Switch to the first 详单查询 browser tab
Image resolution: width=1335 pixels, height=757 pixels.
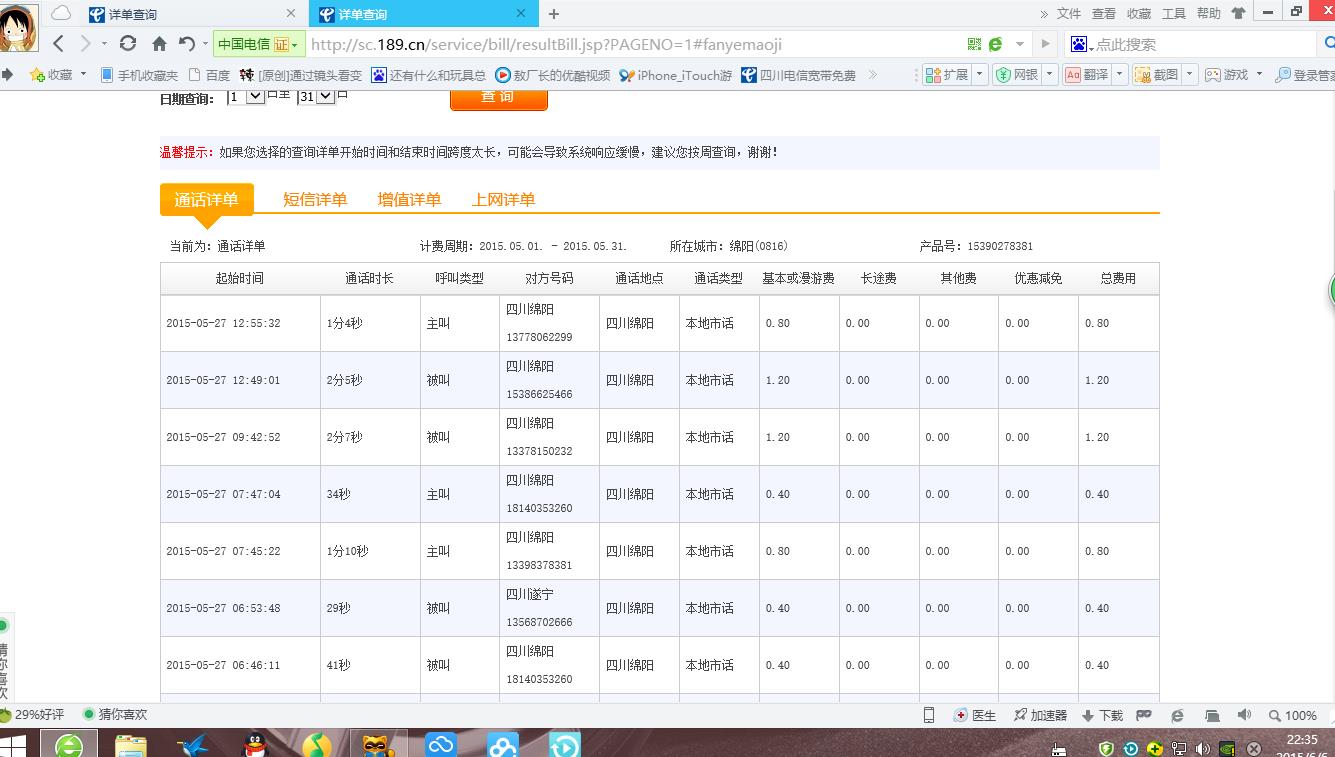[194, 14]
